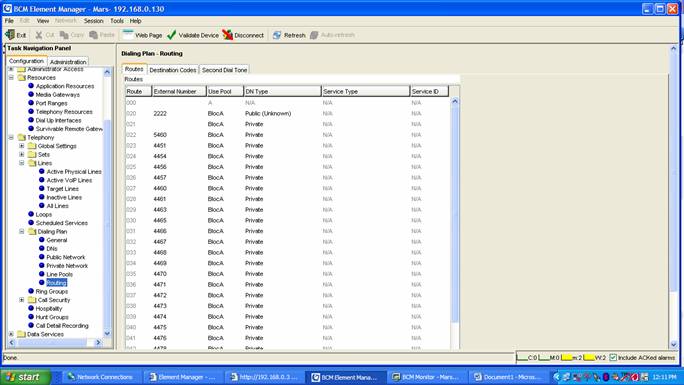Expand the Data Services folder

point(11,334)
